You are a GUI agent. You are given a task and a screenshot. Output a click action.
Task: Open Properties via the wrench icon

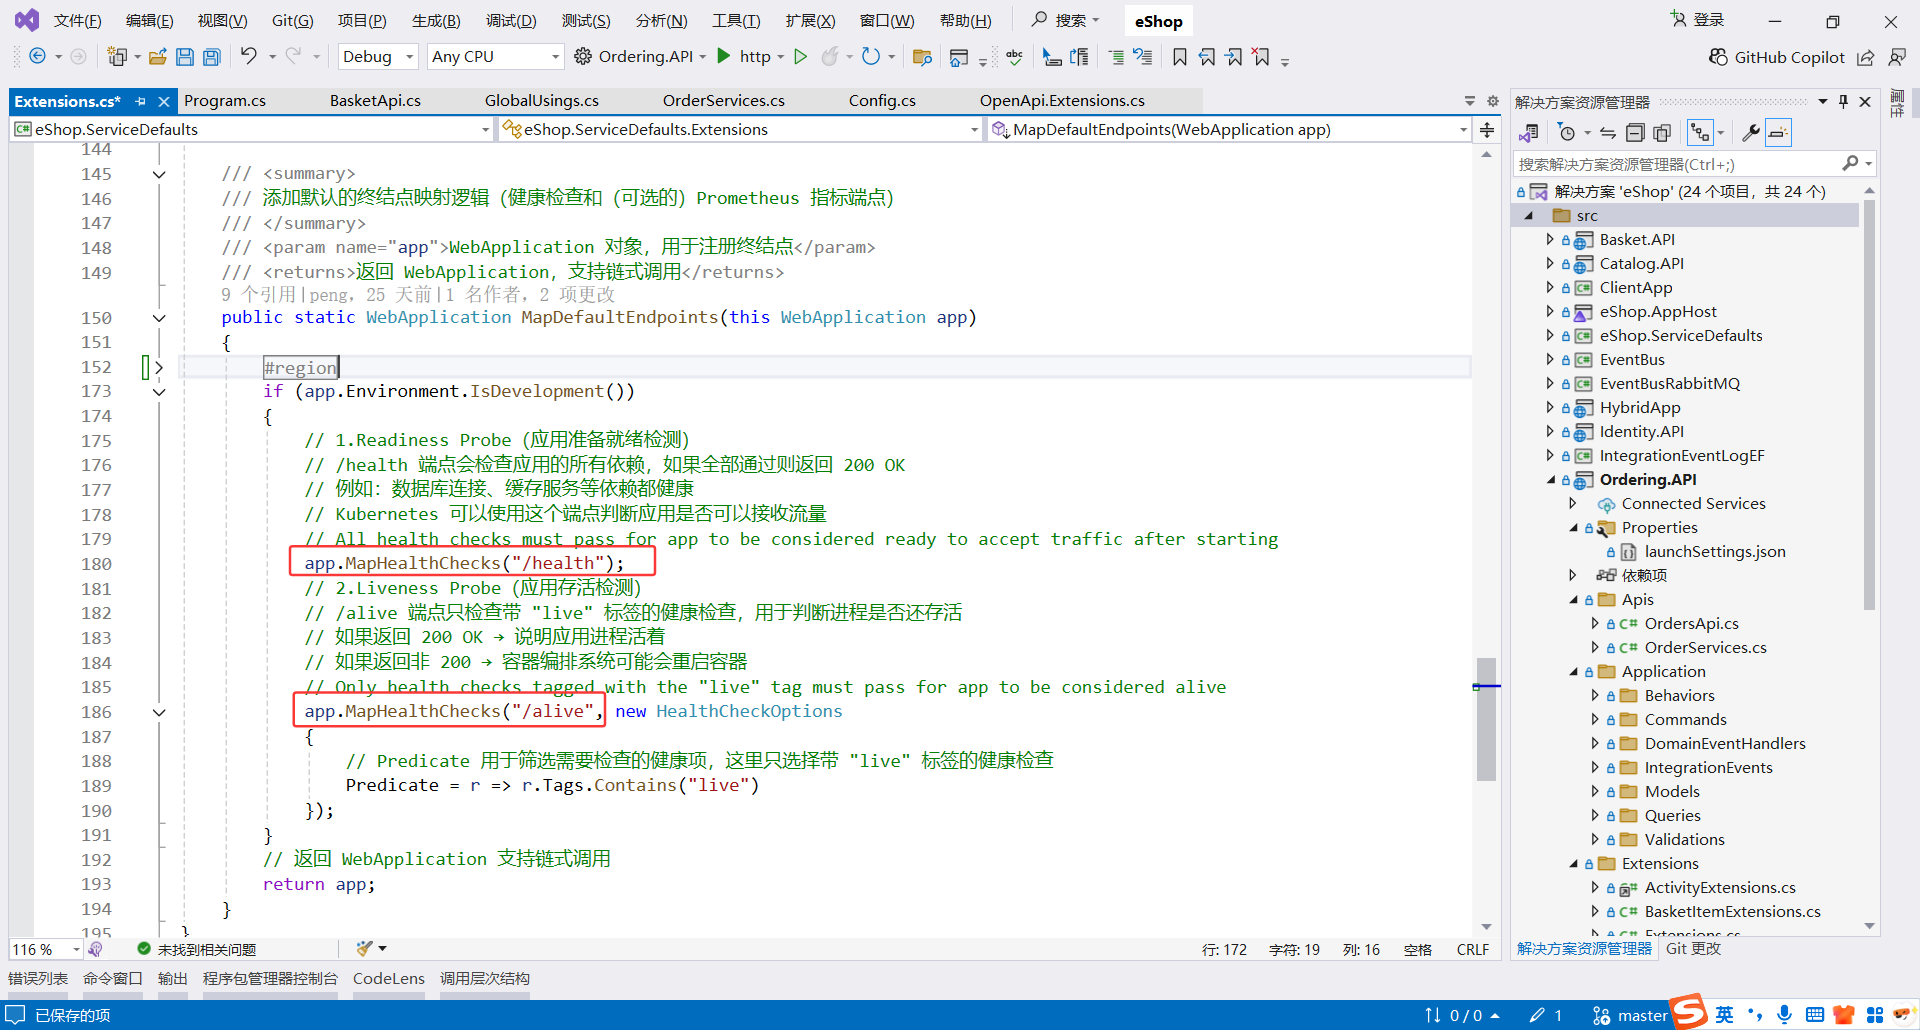click(1752, 131)
